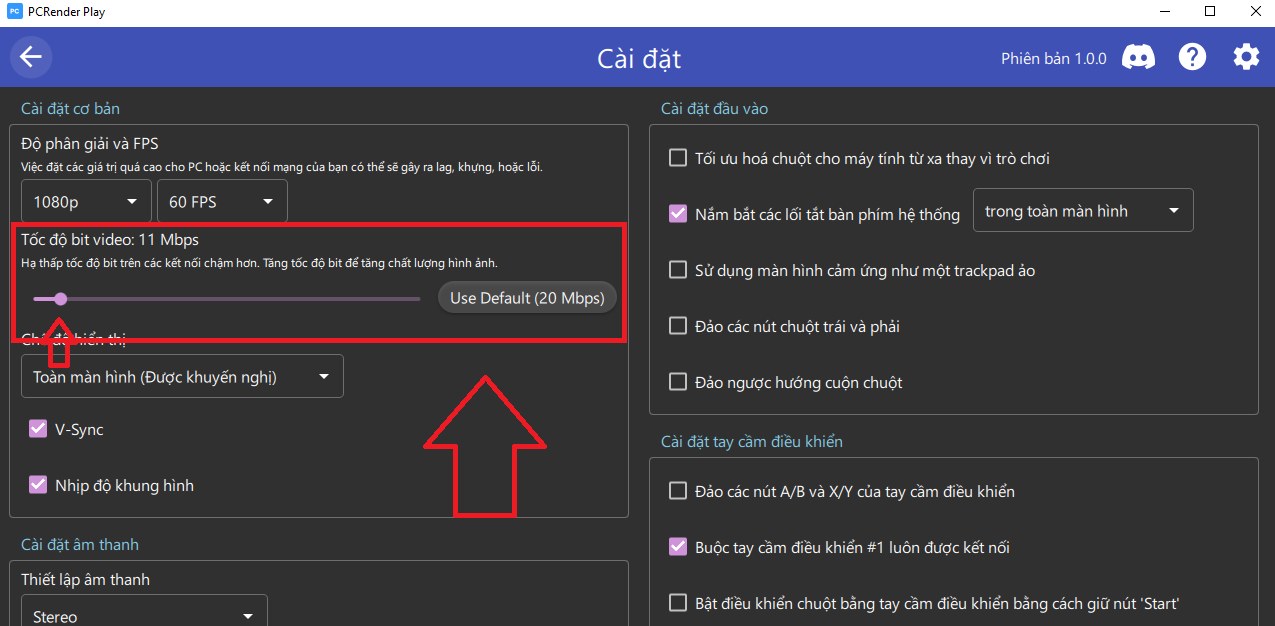Screen dimensions: 1275x626
Task: Click the video bitrate slider handle
Action: 61,298
